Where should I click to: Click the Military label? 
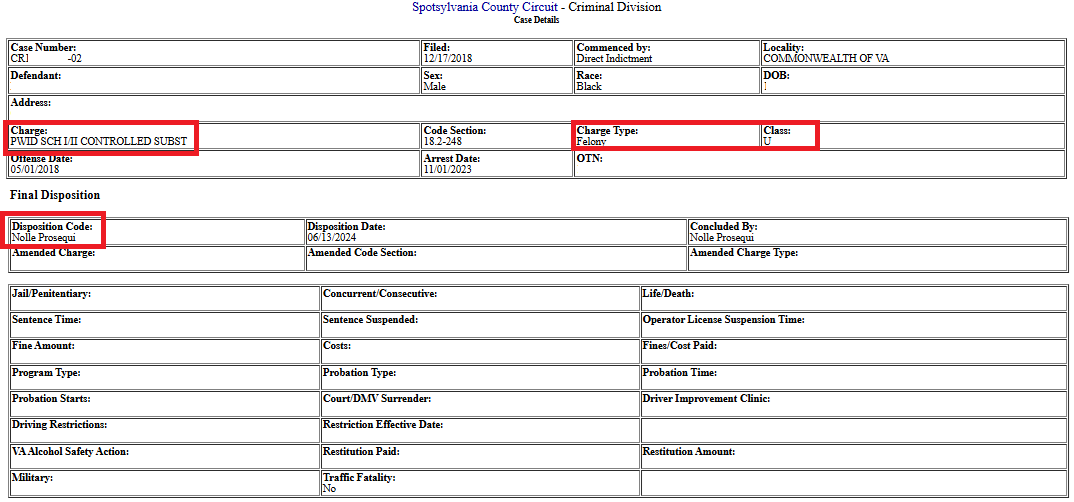point(33,477)
